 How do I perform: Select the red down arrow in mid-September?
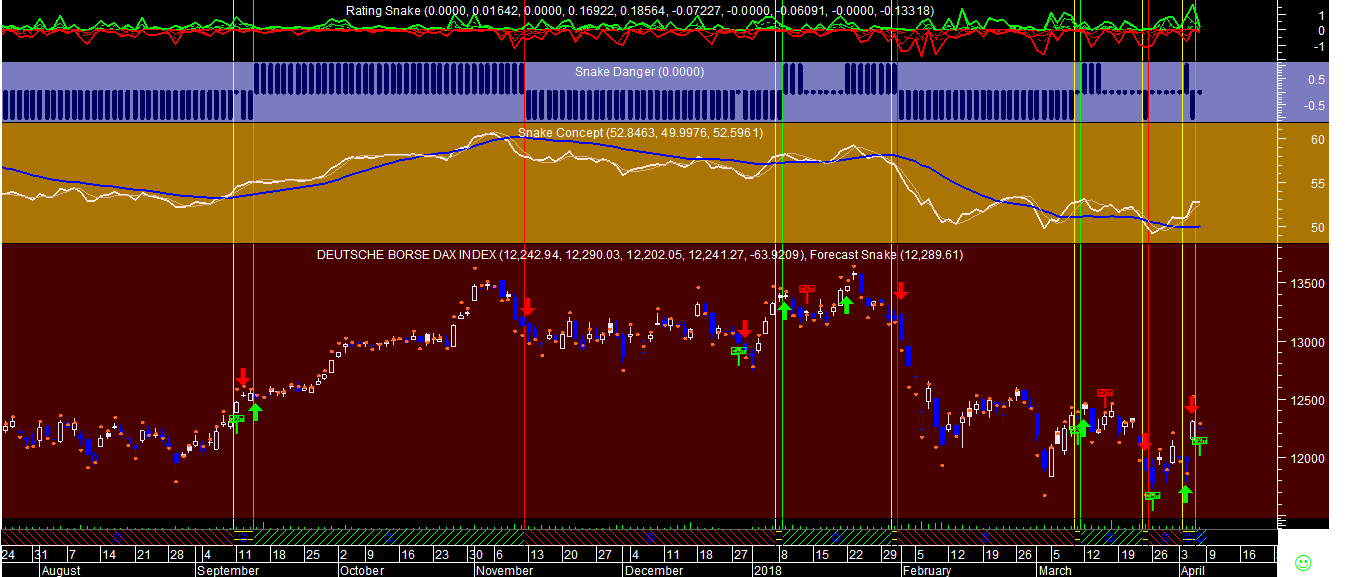click(x=243, y=378)
